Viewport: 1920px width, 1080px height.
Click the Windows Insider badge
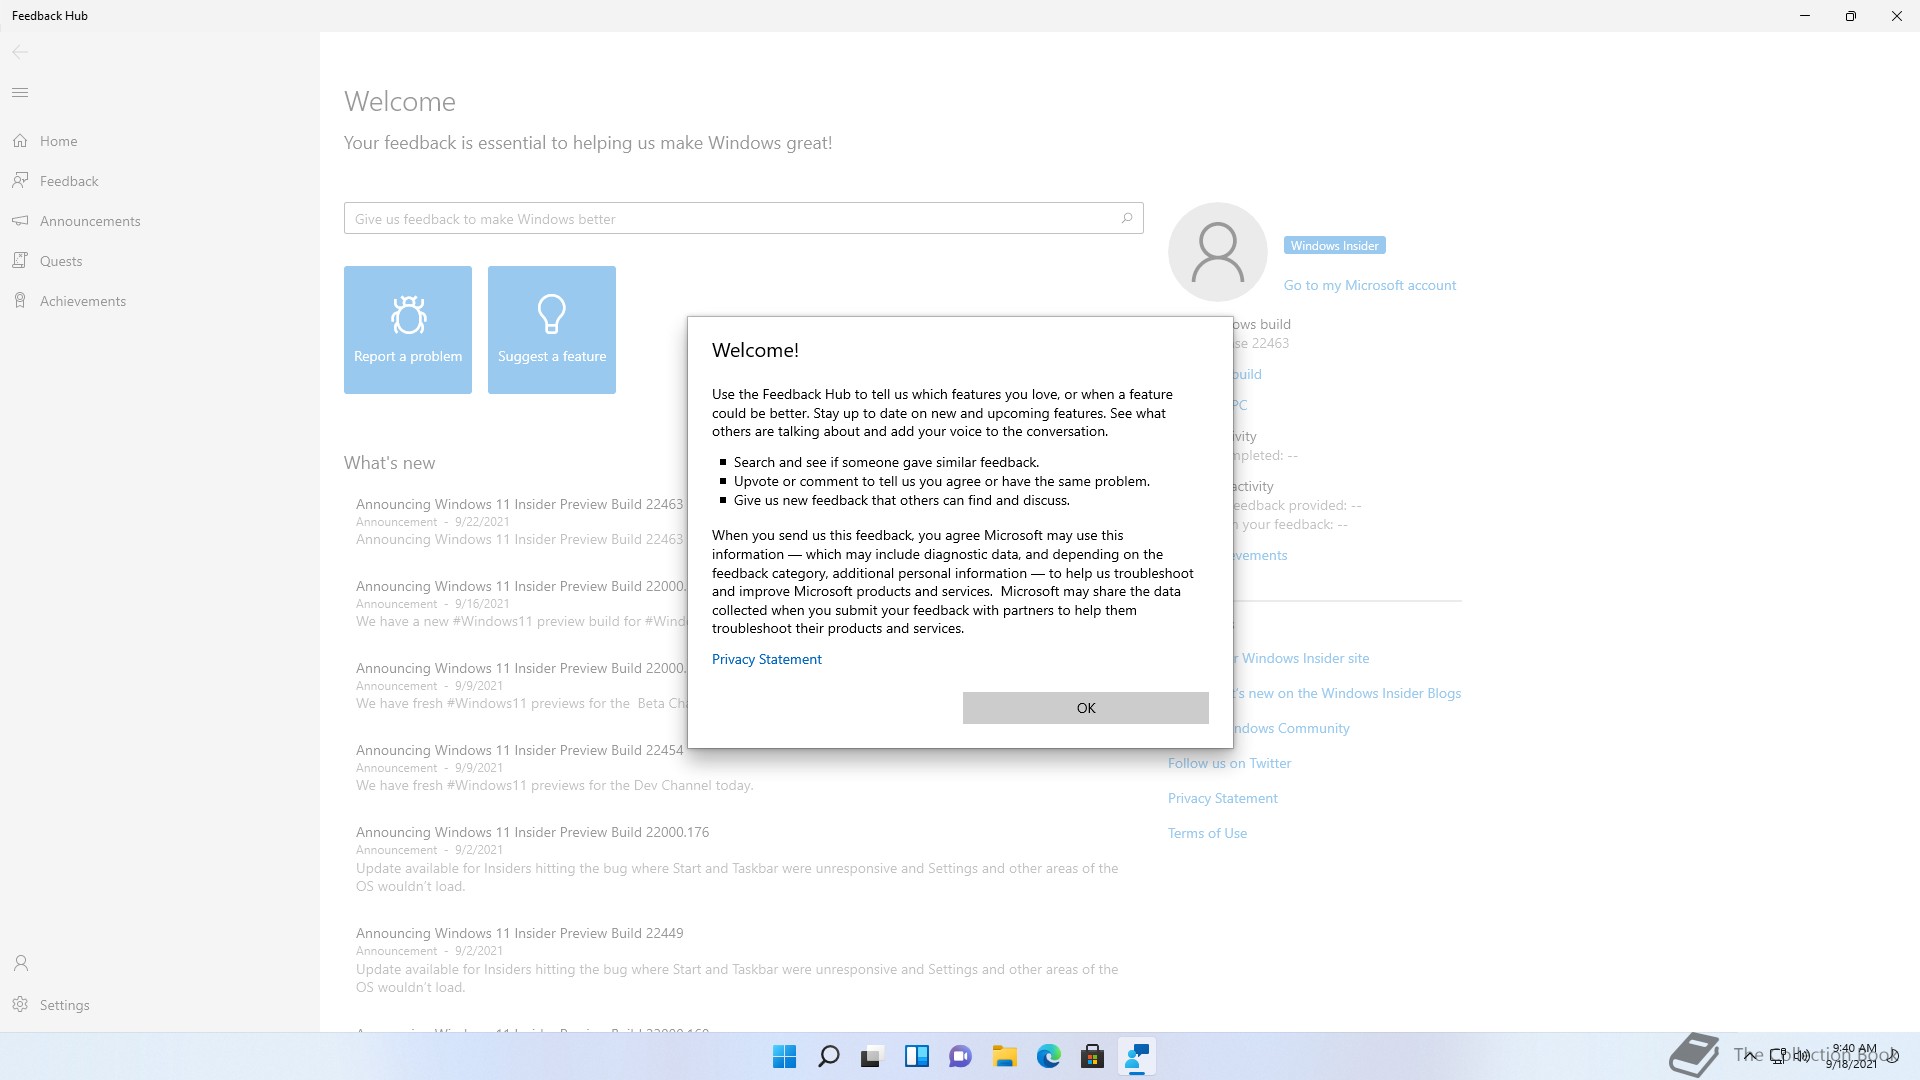1334,245
